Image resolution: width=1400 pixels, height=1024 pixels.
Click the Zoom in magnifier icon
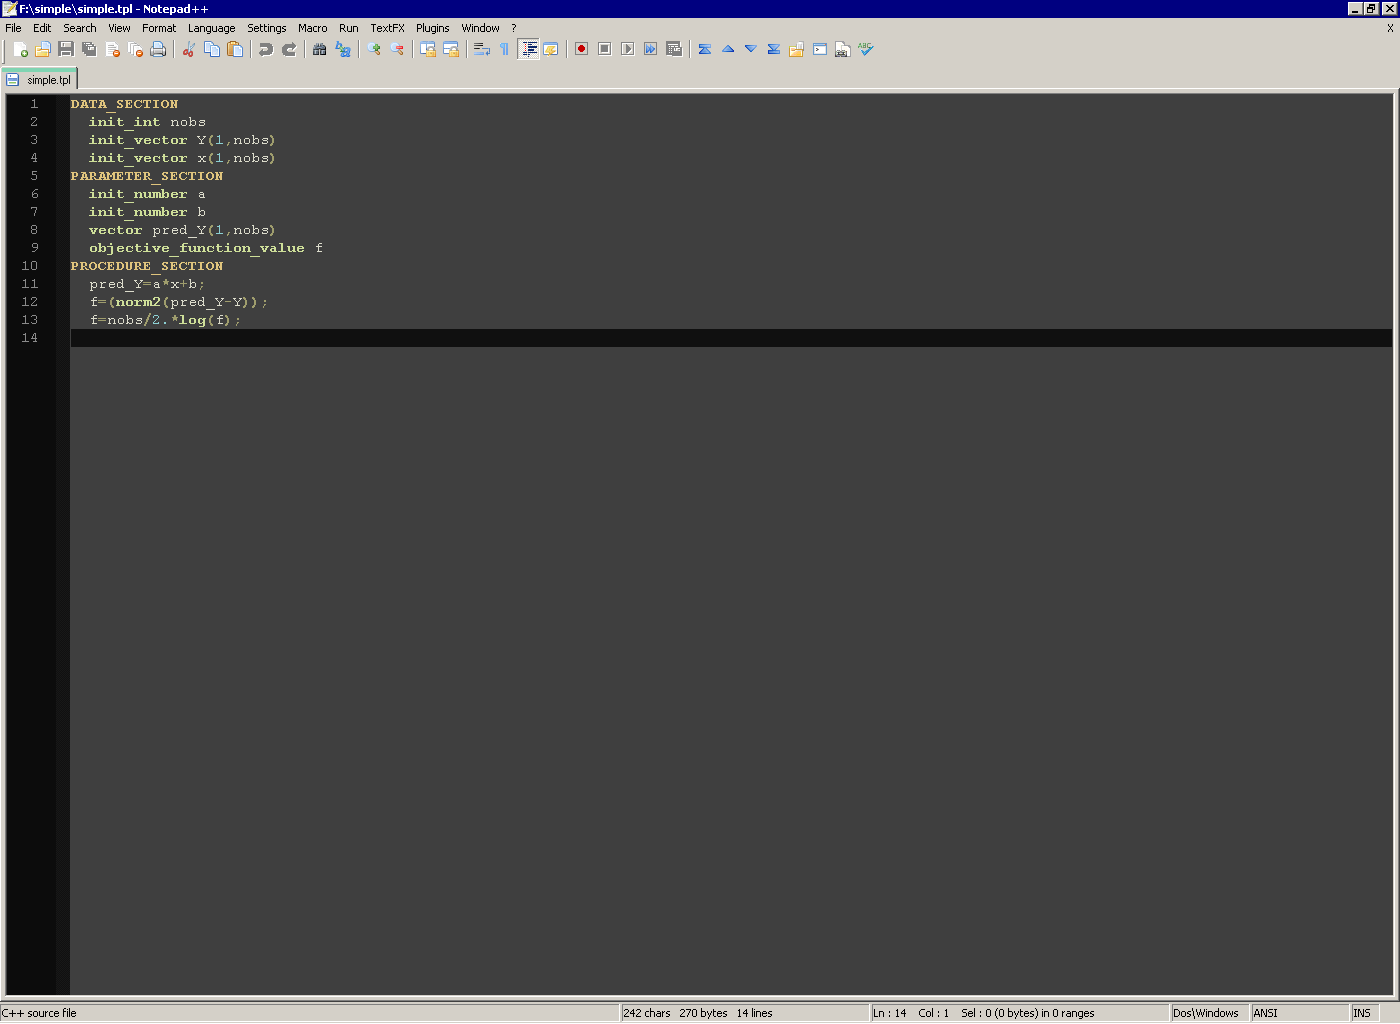click(x=374, y=49)
